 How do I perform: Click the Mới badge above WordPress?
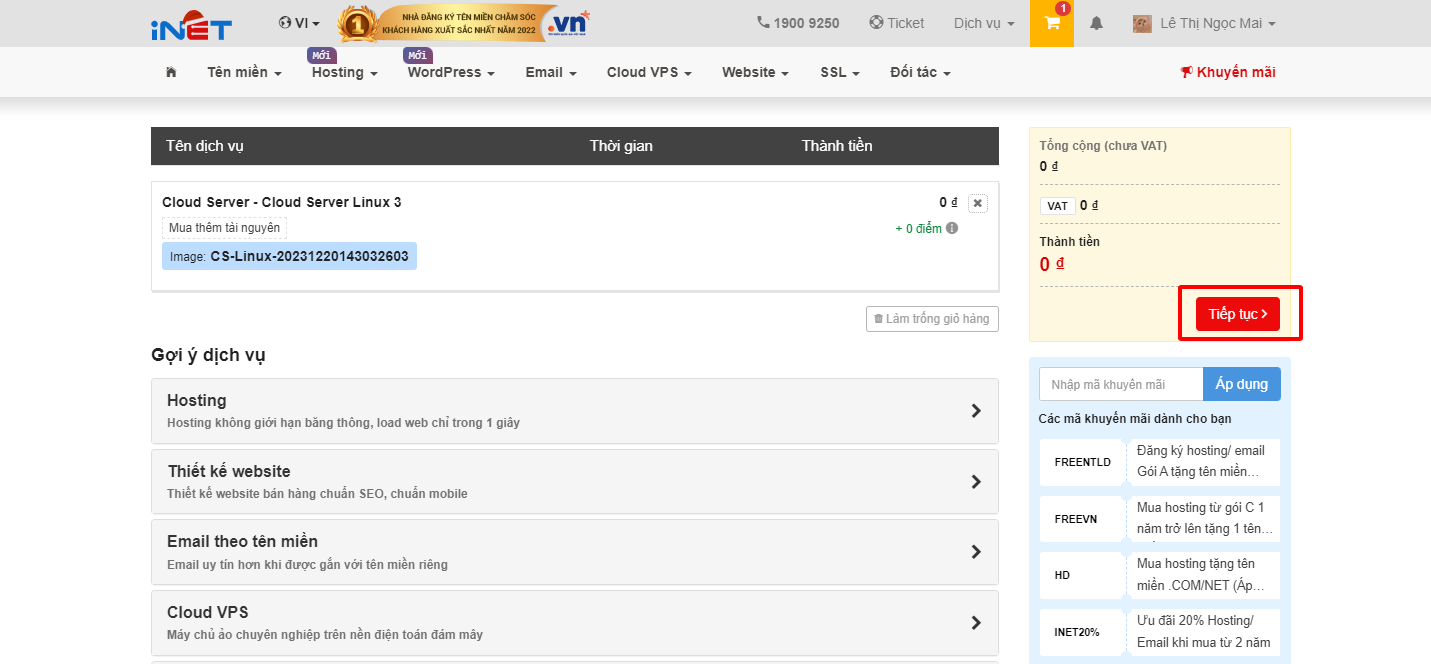[418, 55]
